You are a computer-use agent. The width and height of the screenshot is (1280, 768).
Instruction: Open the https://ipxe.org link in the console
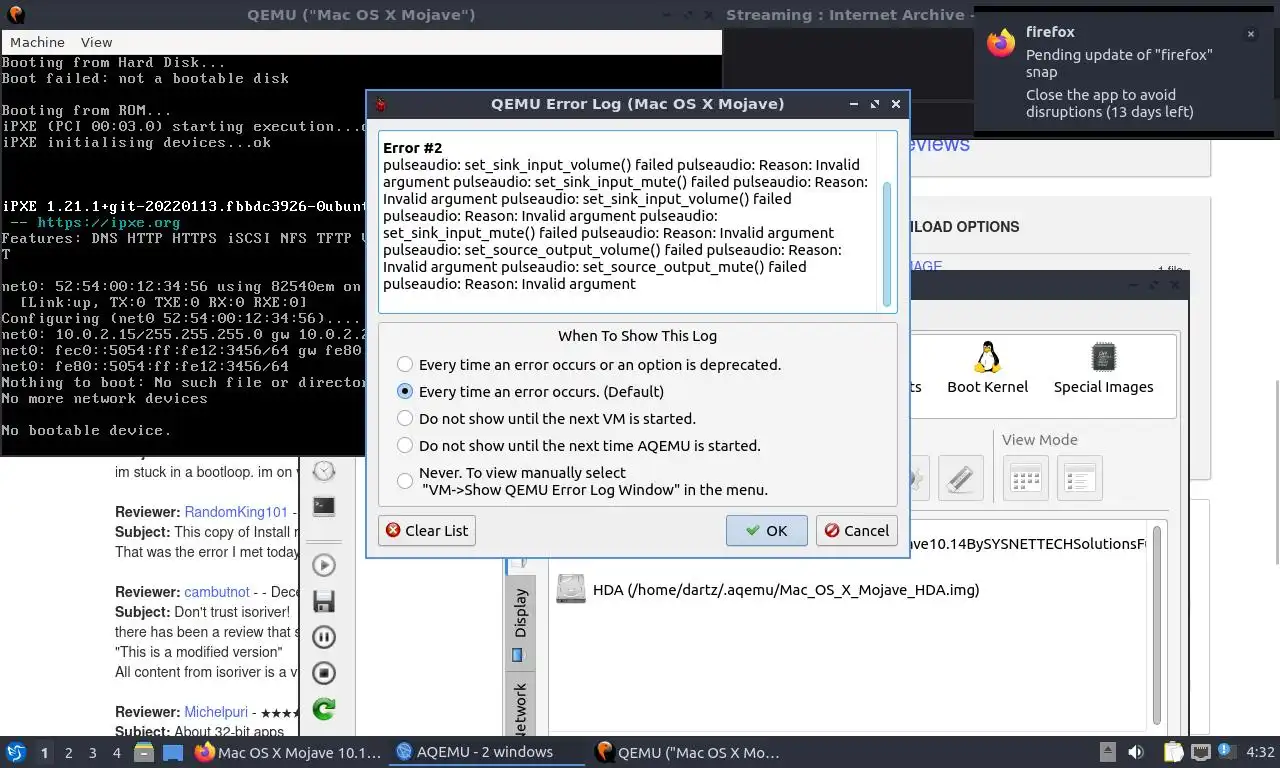108,222
